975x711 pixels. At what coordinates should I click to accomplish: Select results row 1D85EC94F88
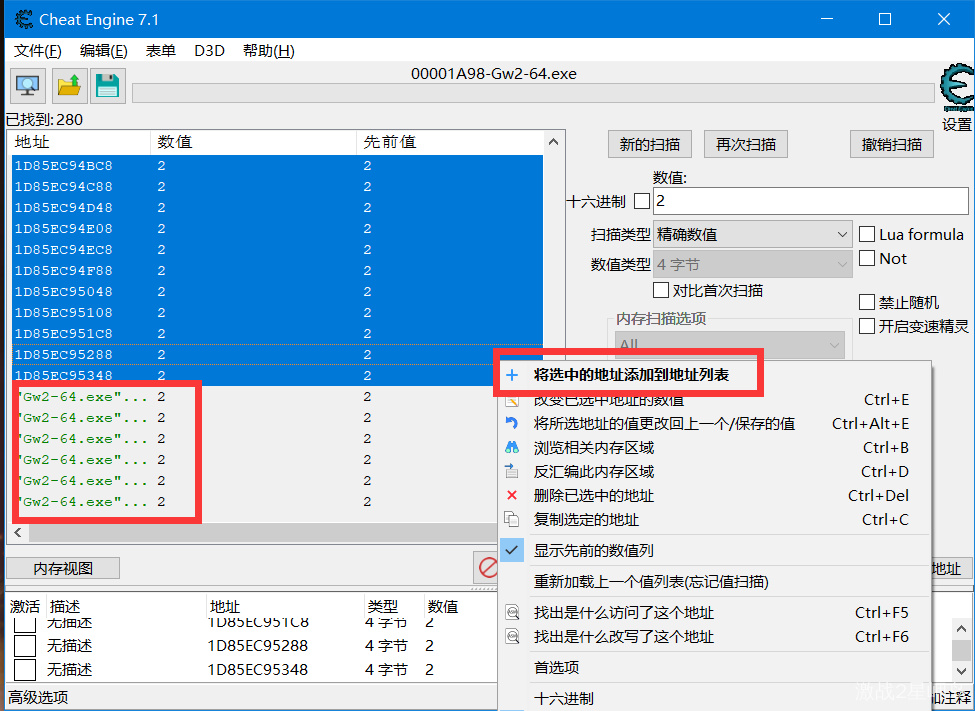click(277, 271)
